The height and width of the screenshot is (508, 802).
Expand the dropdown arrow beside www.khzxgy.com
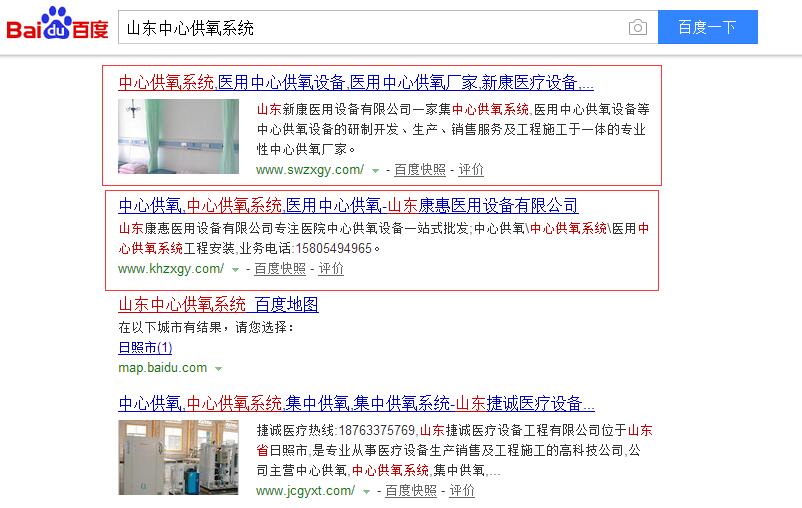click(x=235, y=270)
